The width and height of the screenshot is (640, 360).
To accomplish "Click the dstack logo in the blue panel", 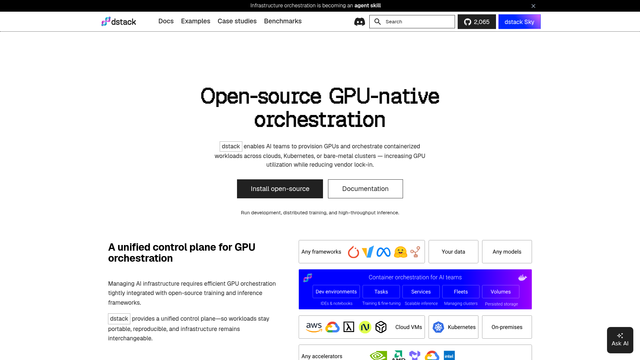I will click(x=308, y=278).
